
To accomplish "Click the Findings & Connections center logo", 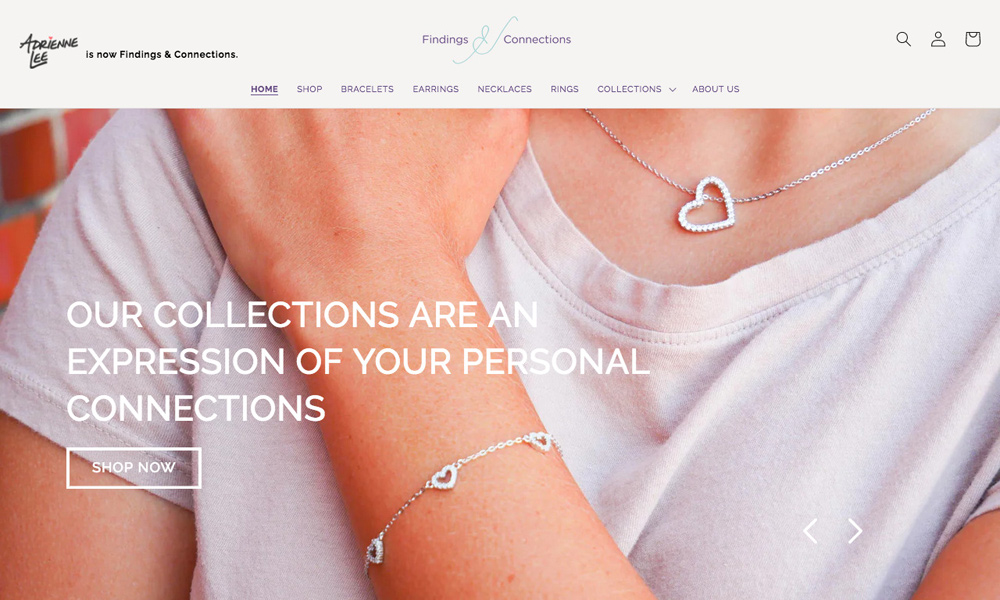I will [496, 40].
